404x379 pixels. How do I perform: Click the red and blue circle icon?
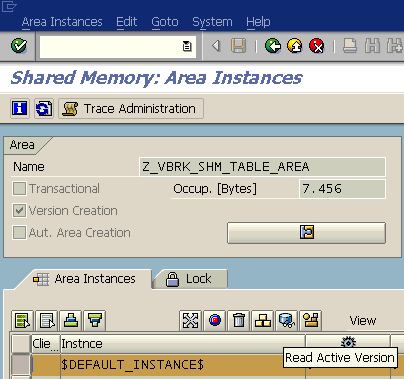coord(215,321)
